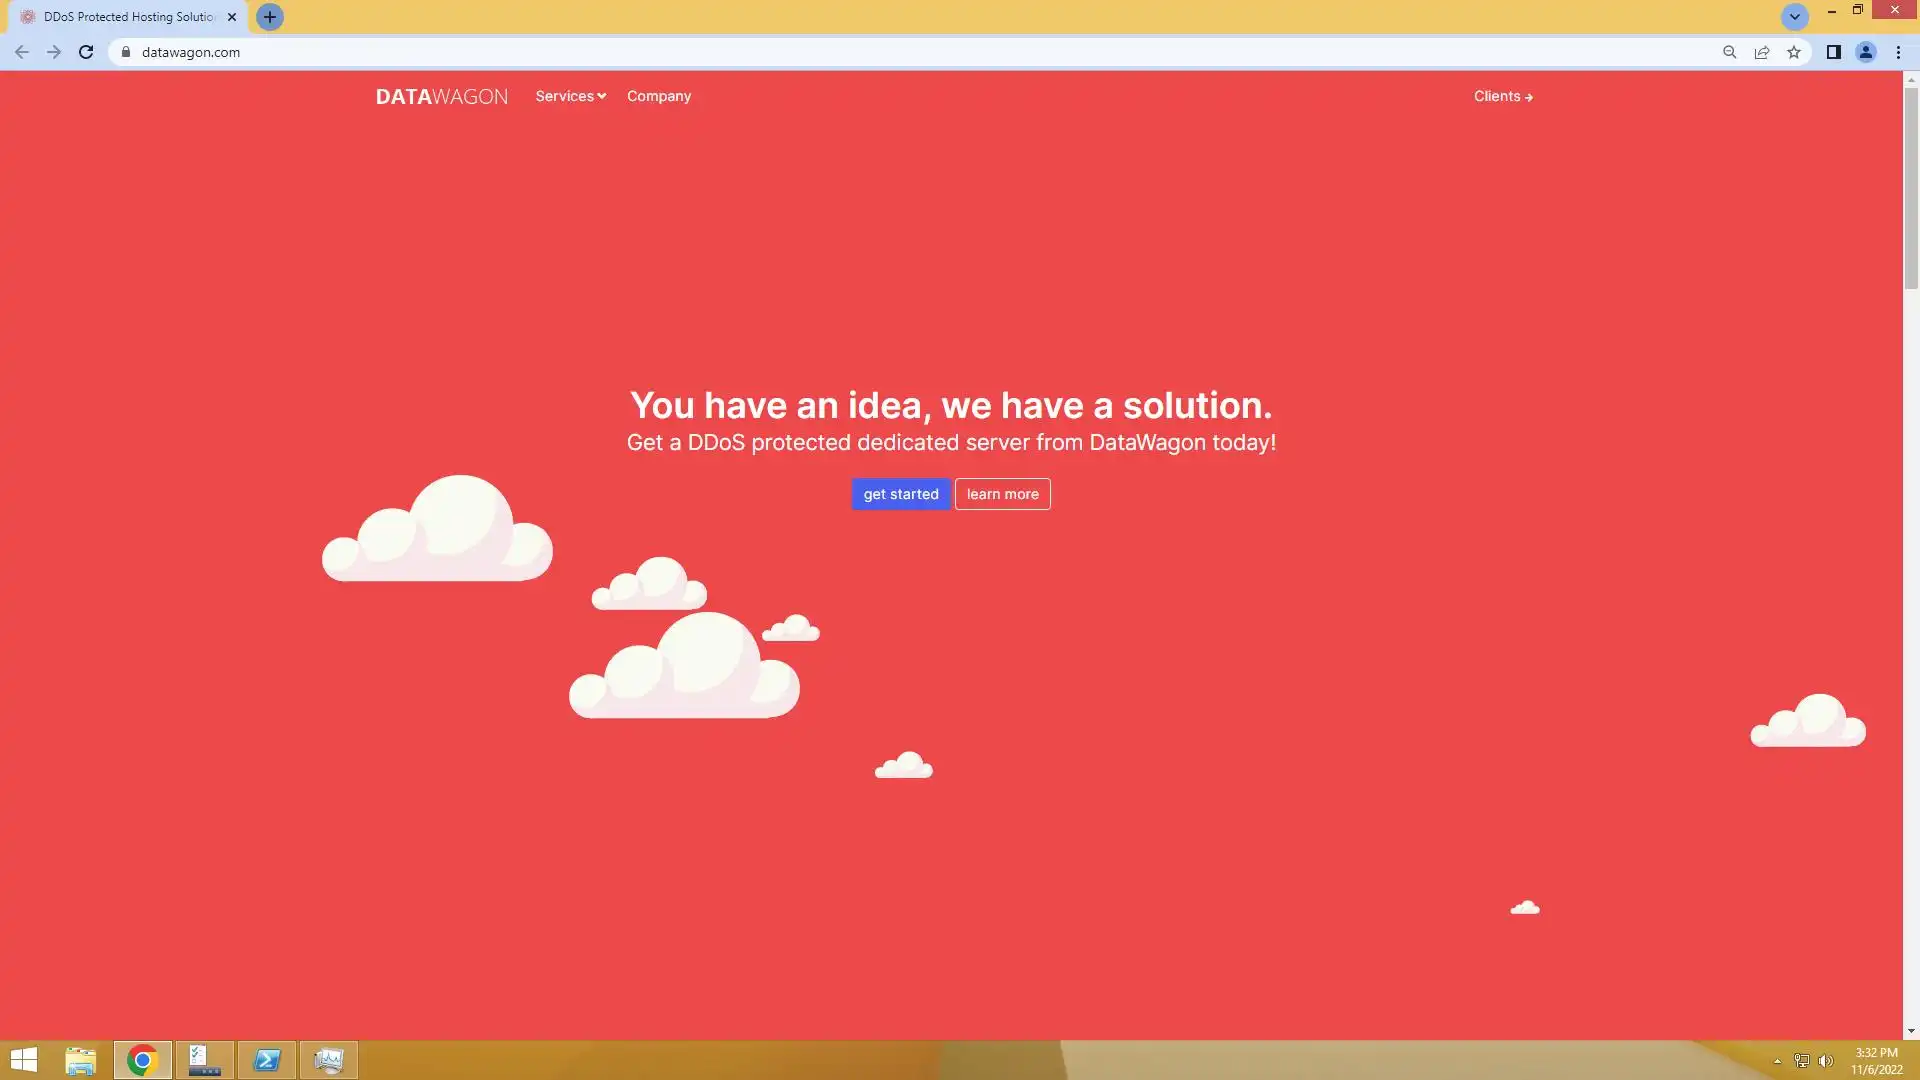
Task: Open the Clients link
Action: point(1502,96)
